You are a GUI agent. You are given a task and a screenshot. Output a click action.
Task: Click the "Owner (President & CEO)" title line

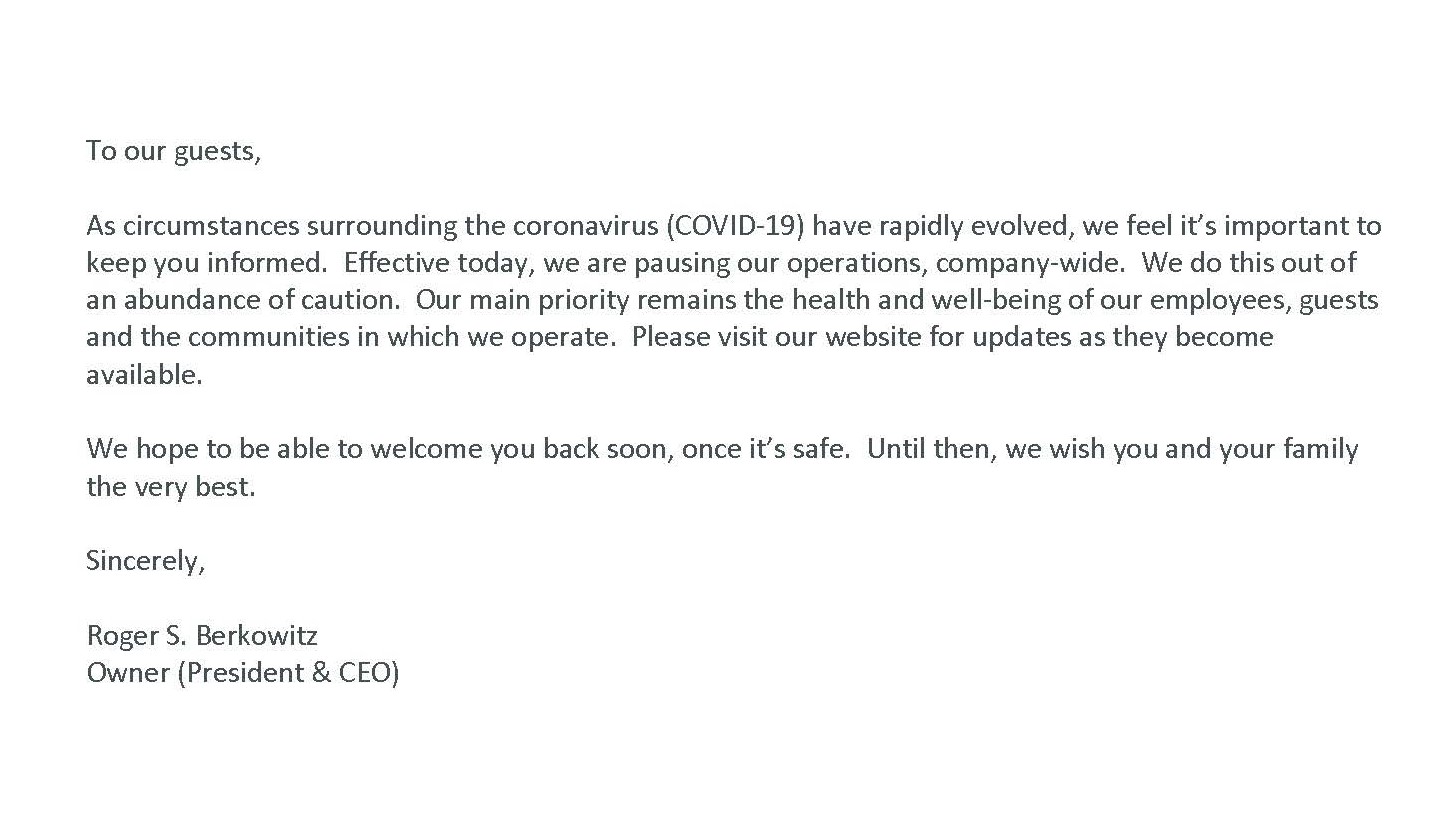tap(243, 673)
